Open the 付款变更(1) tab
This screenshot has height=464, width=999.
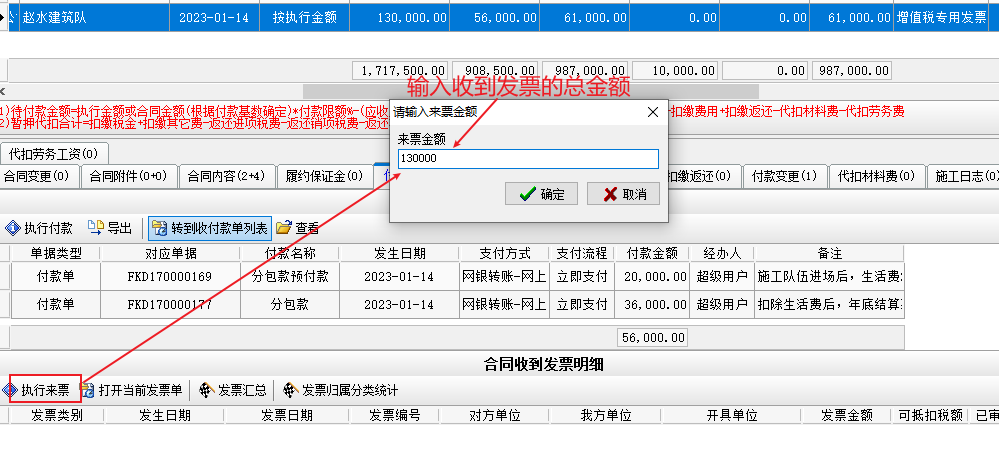tap(785, 177)
